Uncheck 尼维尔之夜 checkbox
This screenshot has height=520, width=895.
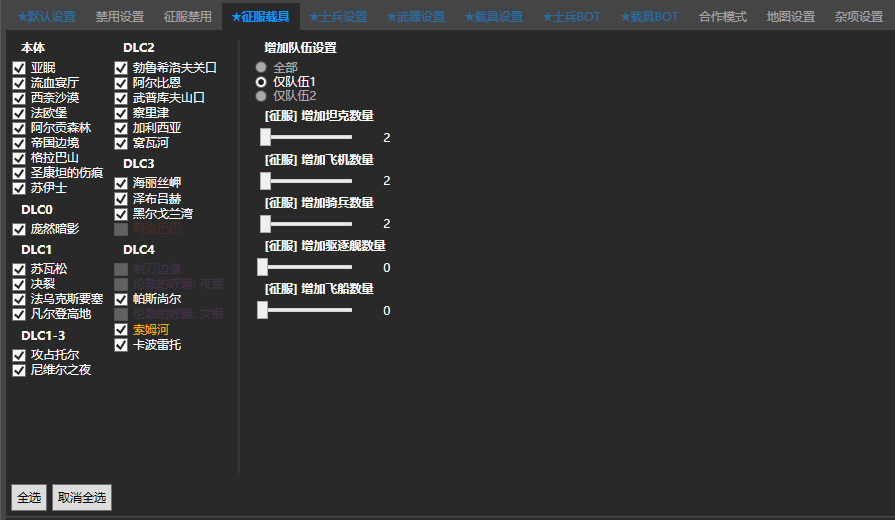[19, 370]
